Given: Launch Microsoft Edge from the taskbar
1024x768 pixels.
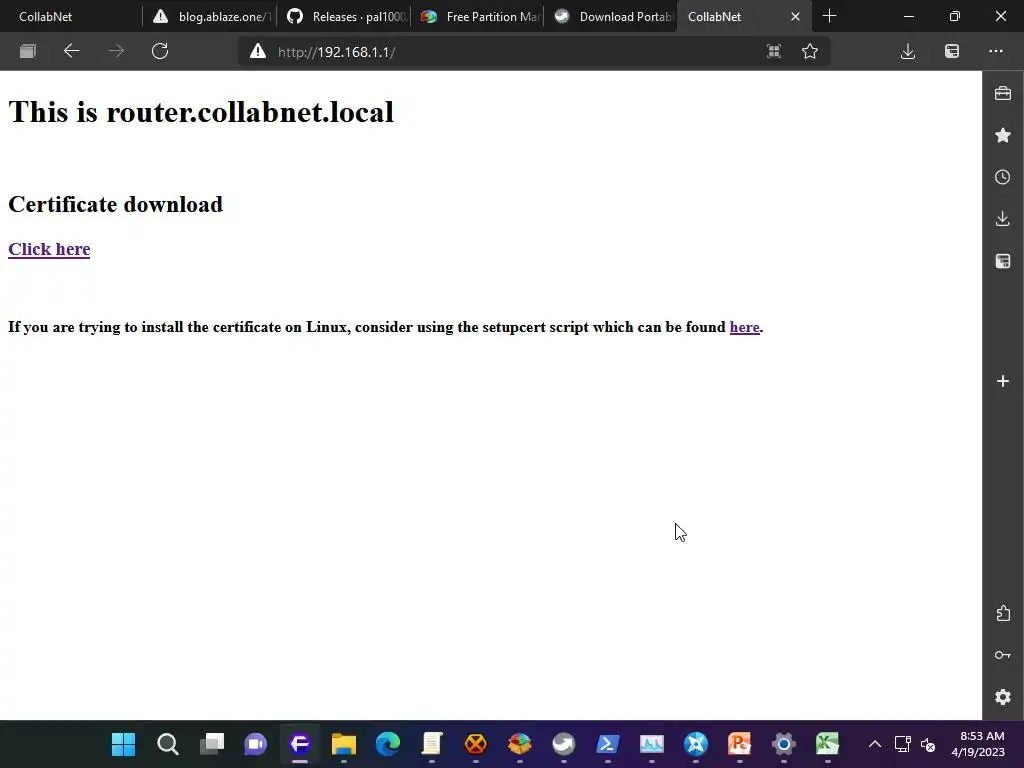Looking at the screenshot, I should coord(388,744).
